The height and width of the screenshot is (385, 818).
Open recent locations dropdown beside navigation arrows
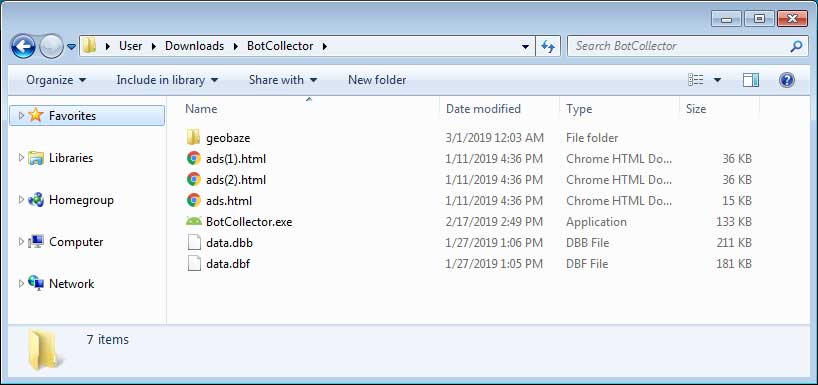(x=71, y=47)
